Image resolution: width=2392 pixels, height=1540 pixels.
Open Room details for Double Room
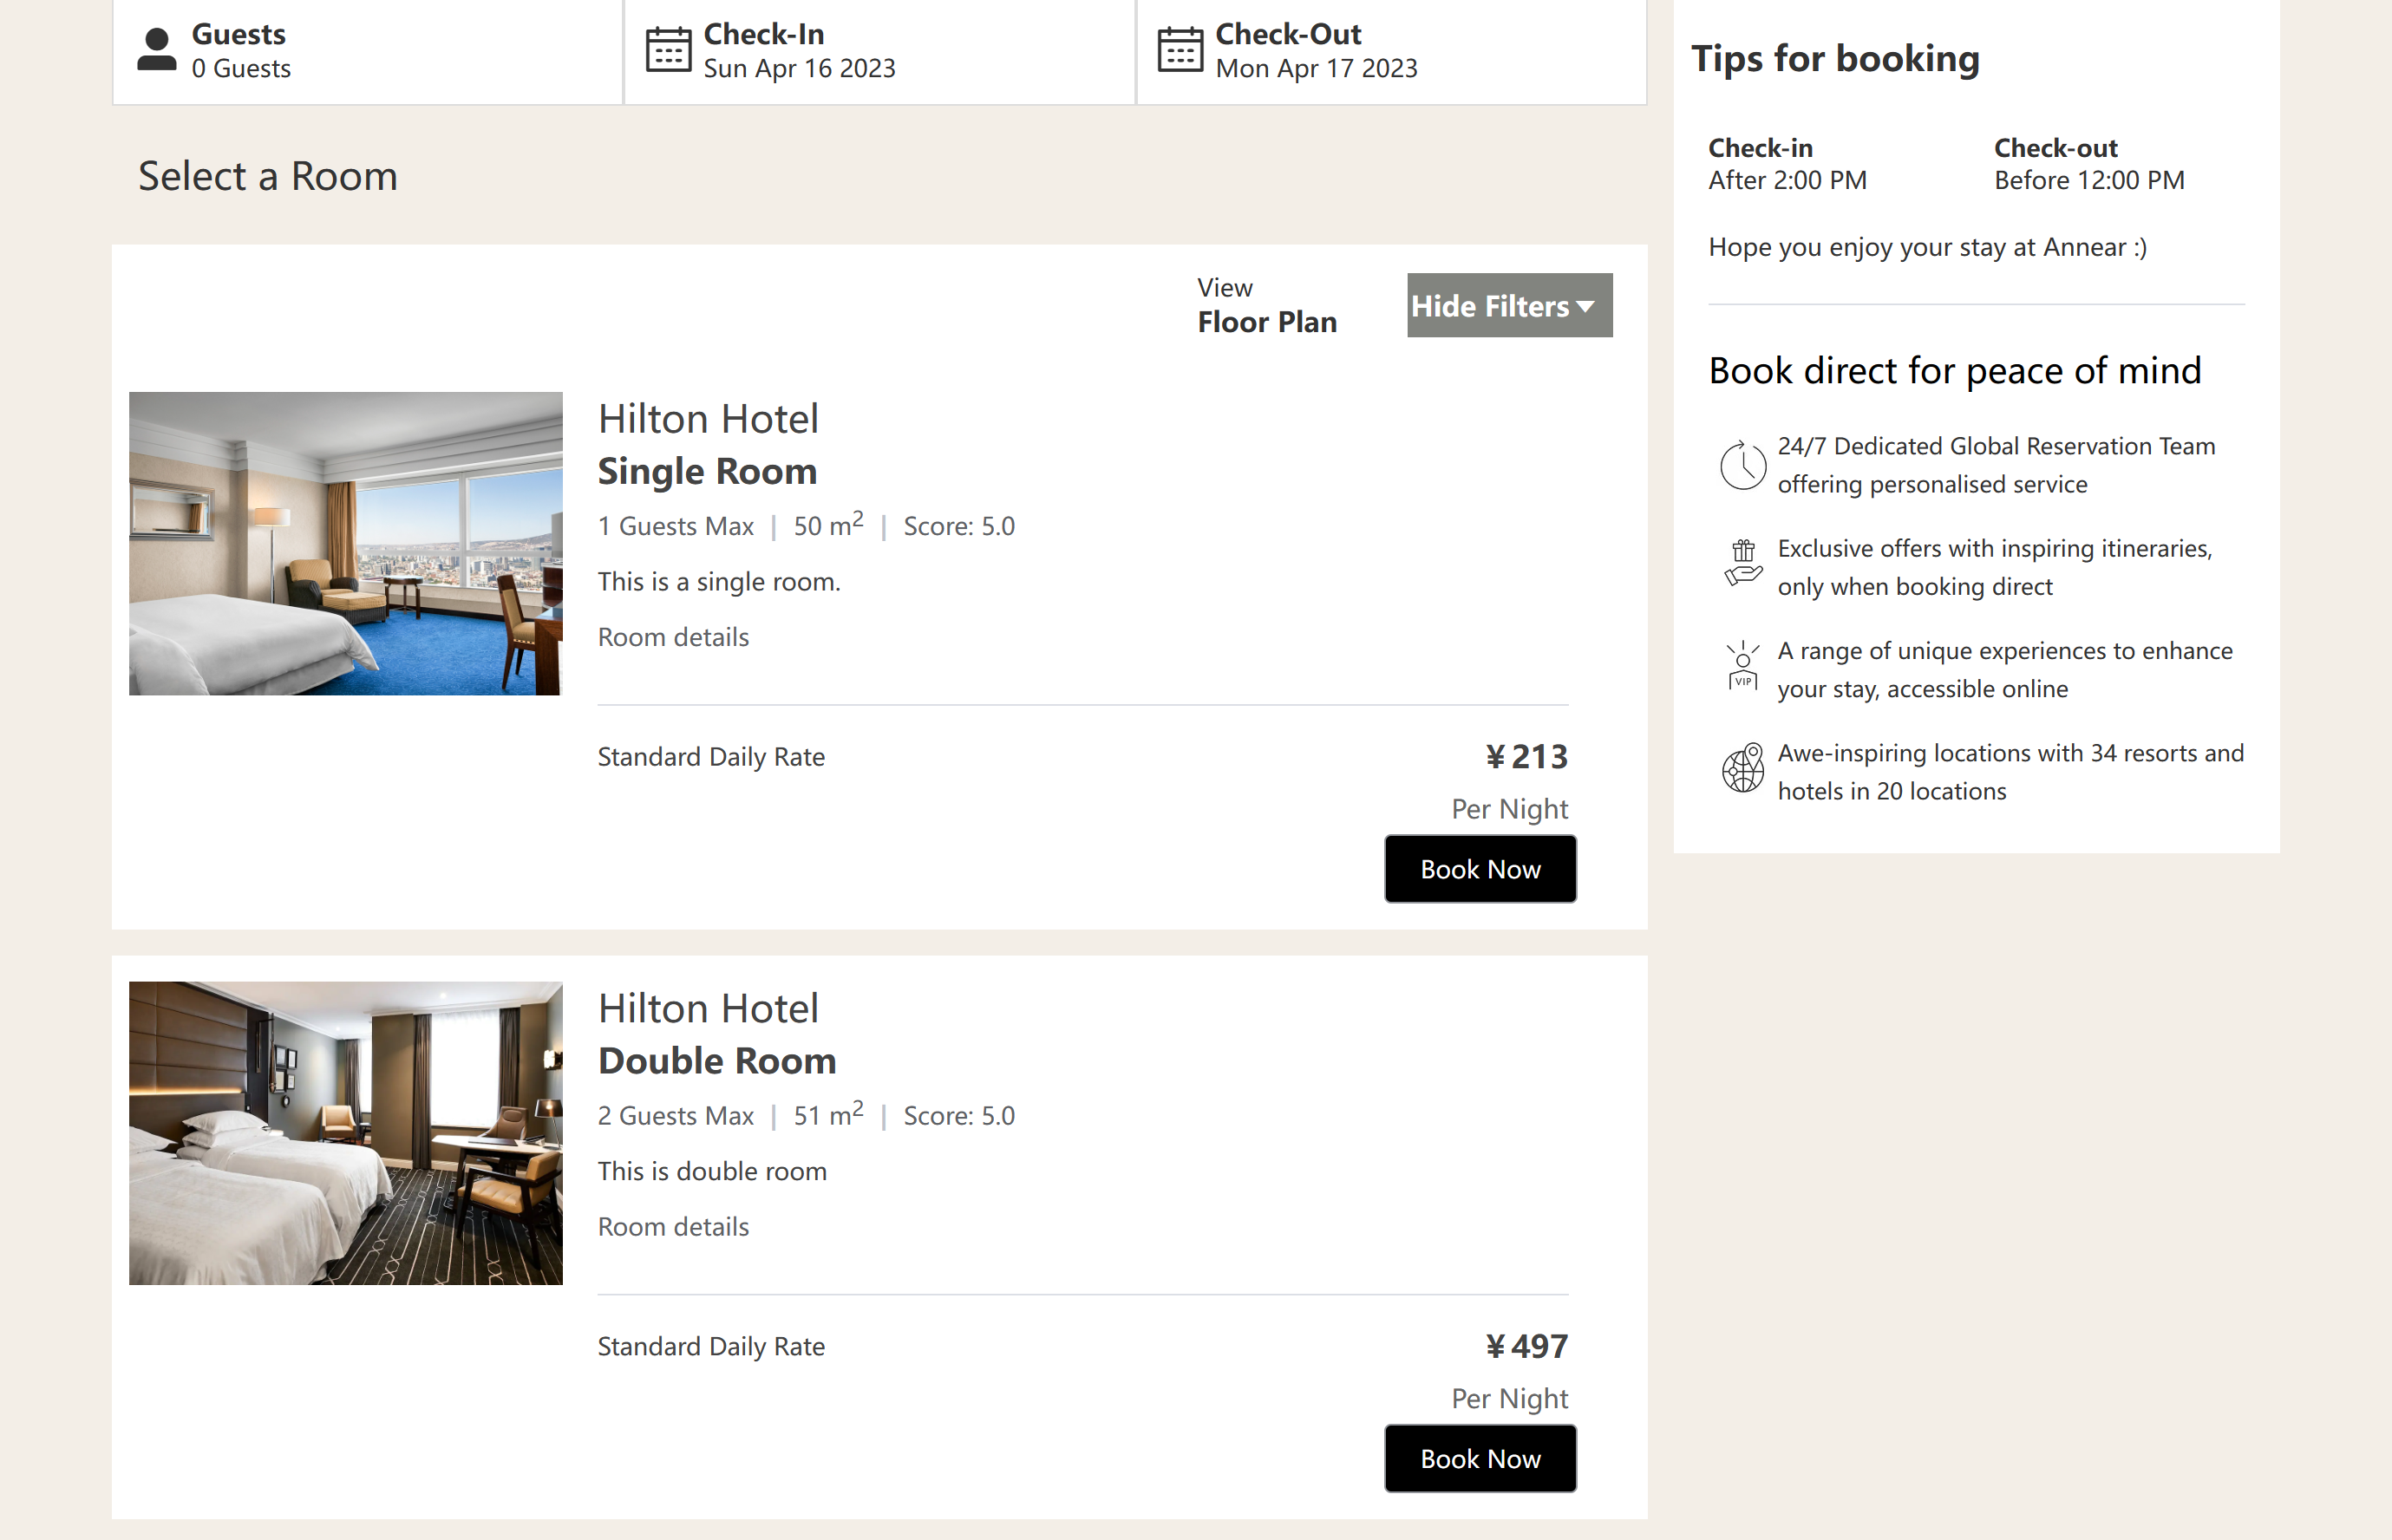[x=673, y=1227]
